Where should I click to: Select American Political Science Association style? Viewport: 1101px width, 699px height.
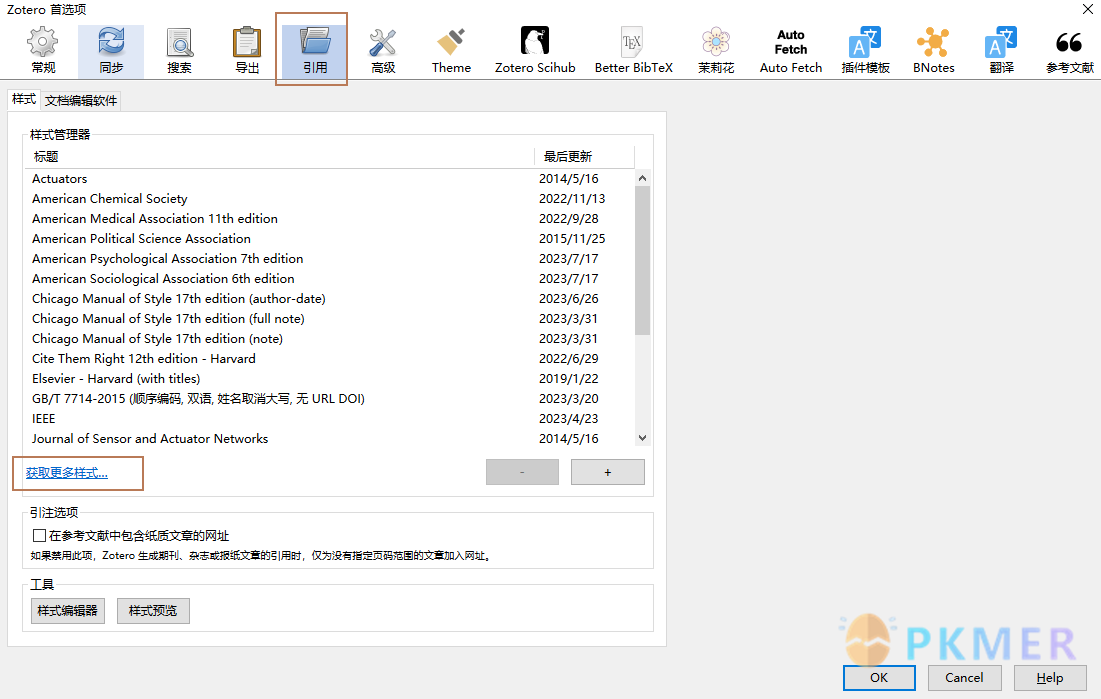tap(330, 239)
